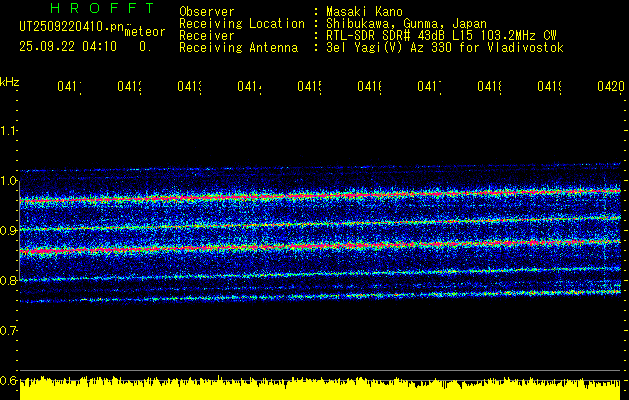Click the 0.8 kHz axis tick label

pyautogui.click(x=8, y=280)
